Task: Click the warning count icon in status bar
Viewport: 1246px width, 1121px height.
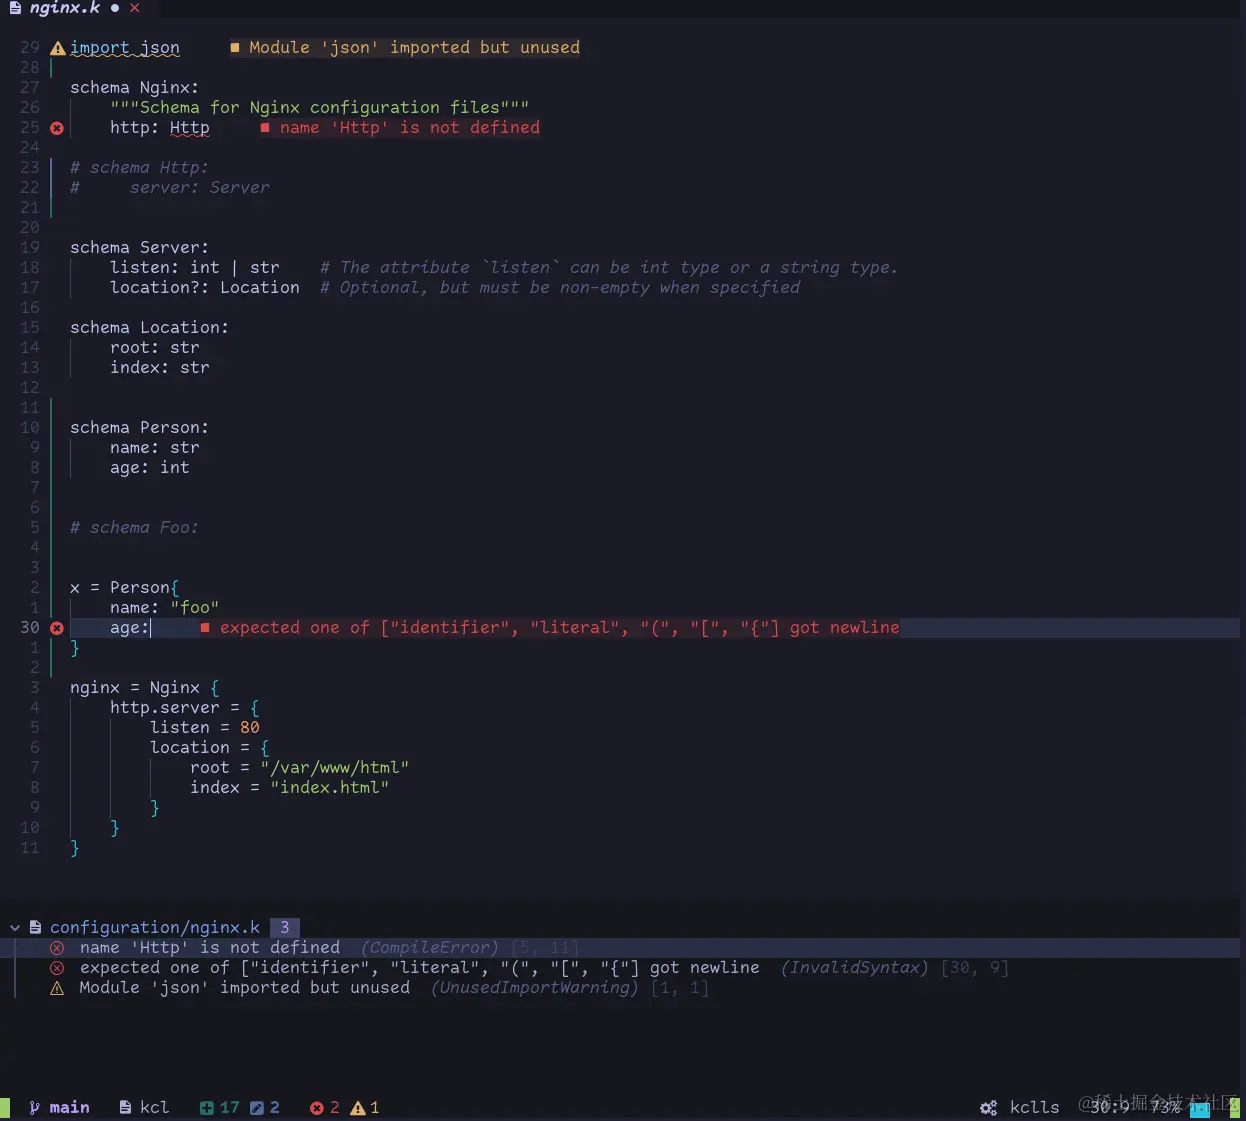Action: coord(358,1107)
